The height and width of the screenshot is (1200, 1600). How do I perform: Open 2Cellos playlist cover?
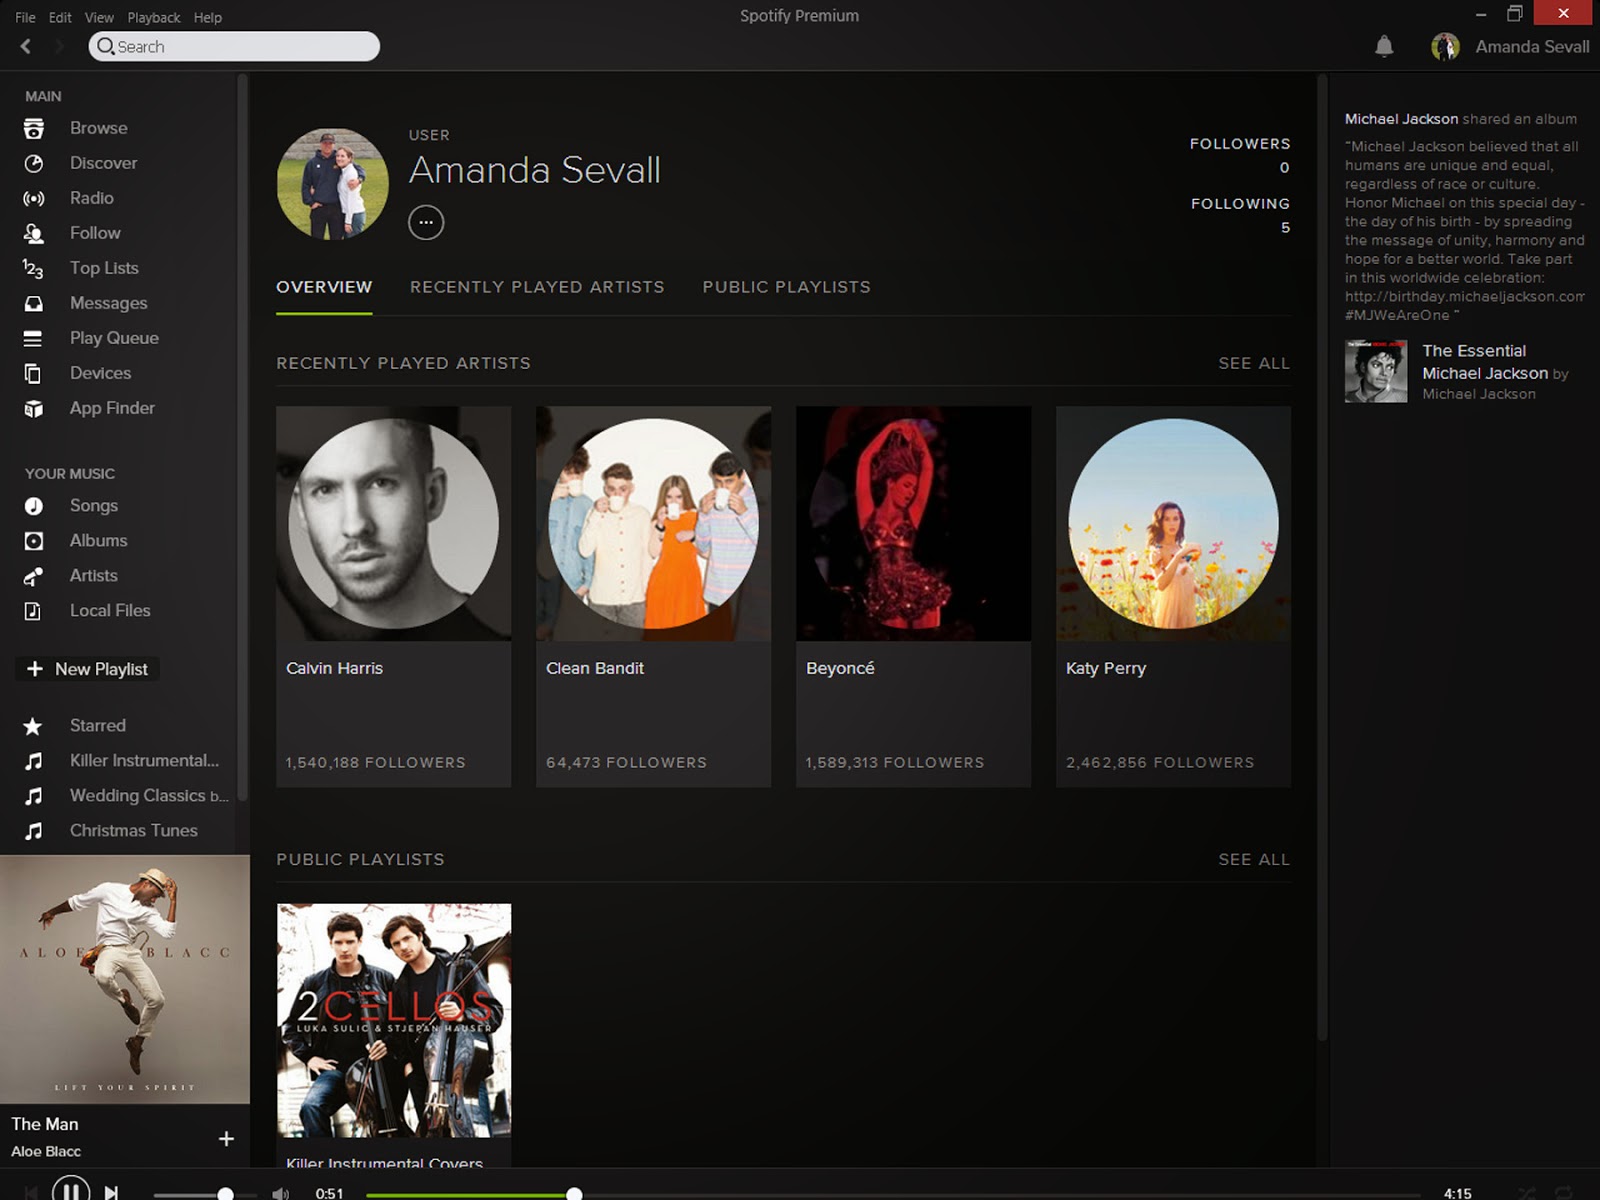394,1020
